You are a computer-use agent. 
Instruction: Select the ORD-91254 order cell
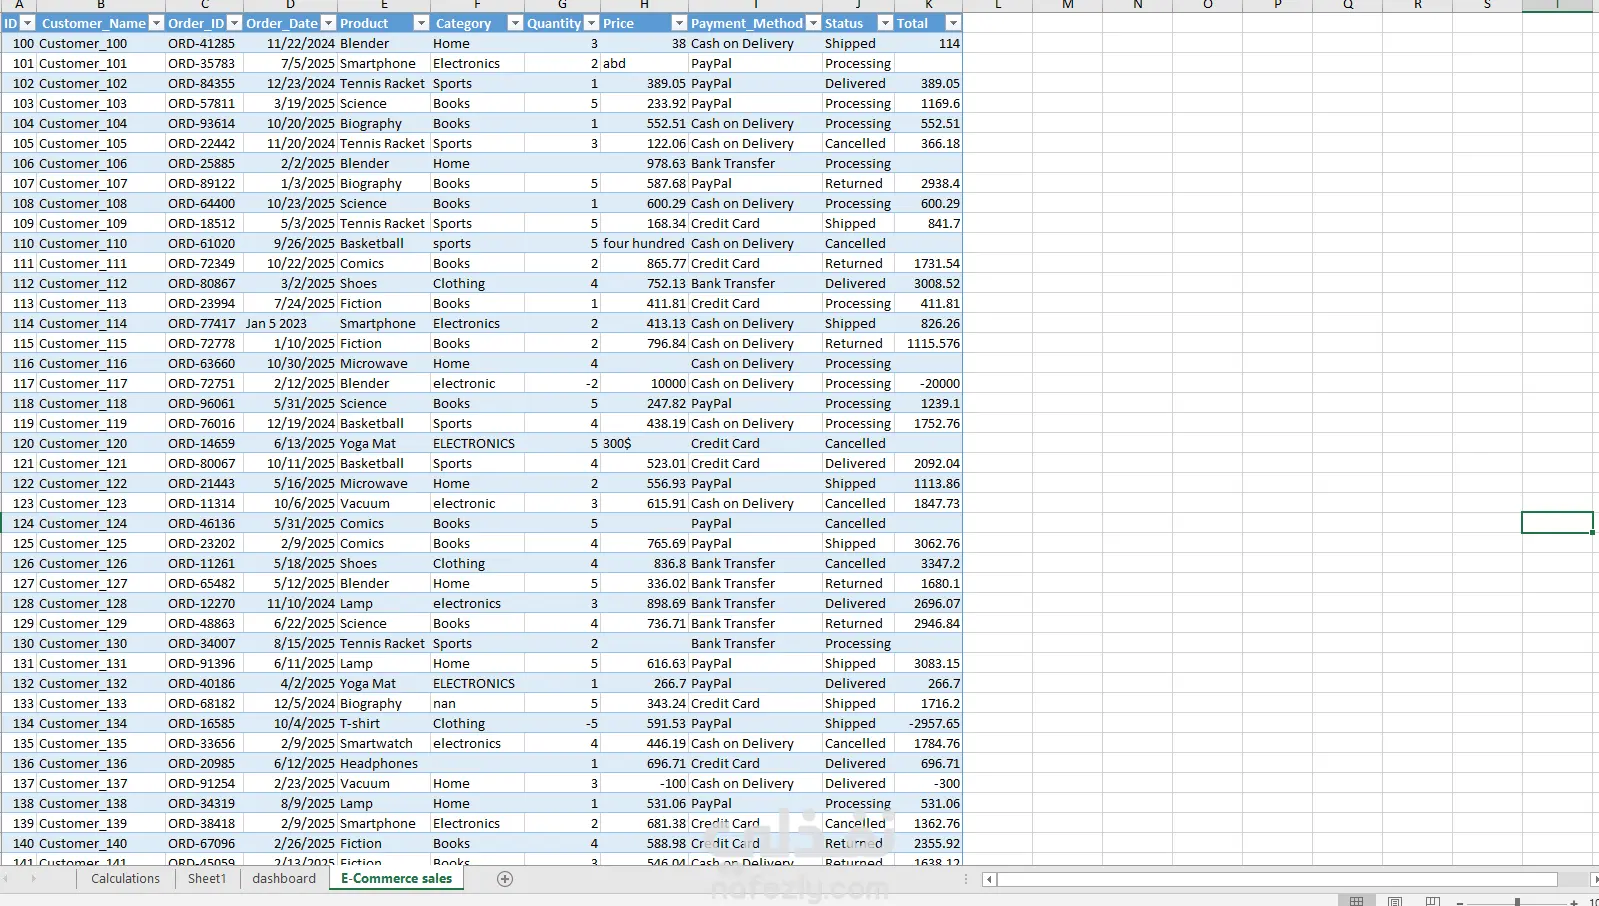(204, 783)
